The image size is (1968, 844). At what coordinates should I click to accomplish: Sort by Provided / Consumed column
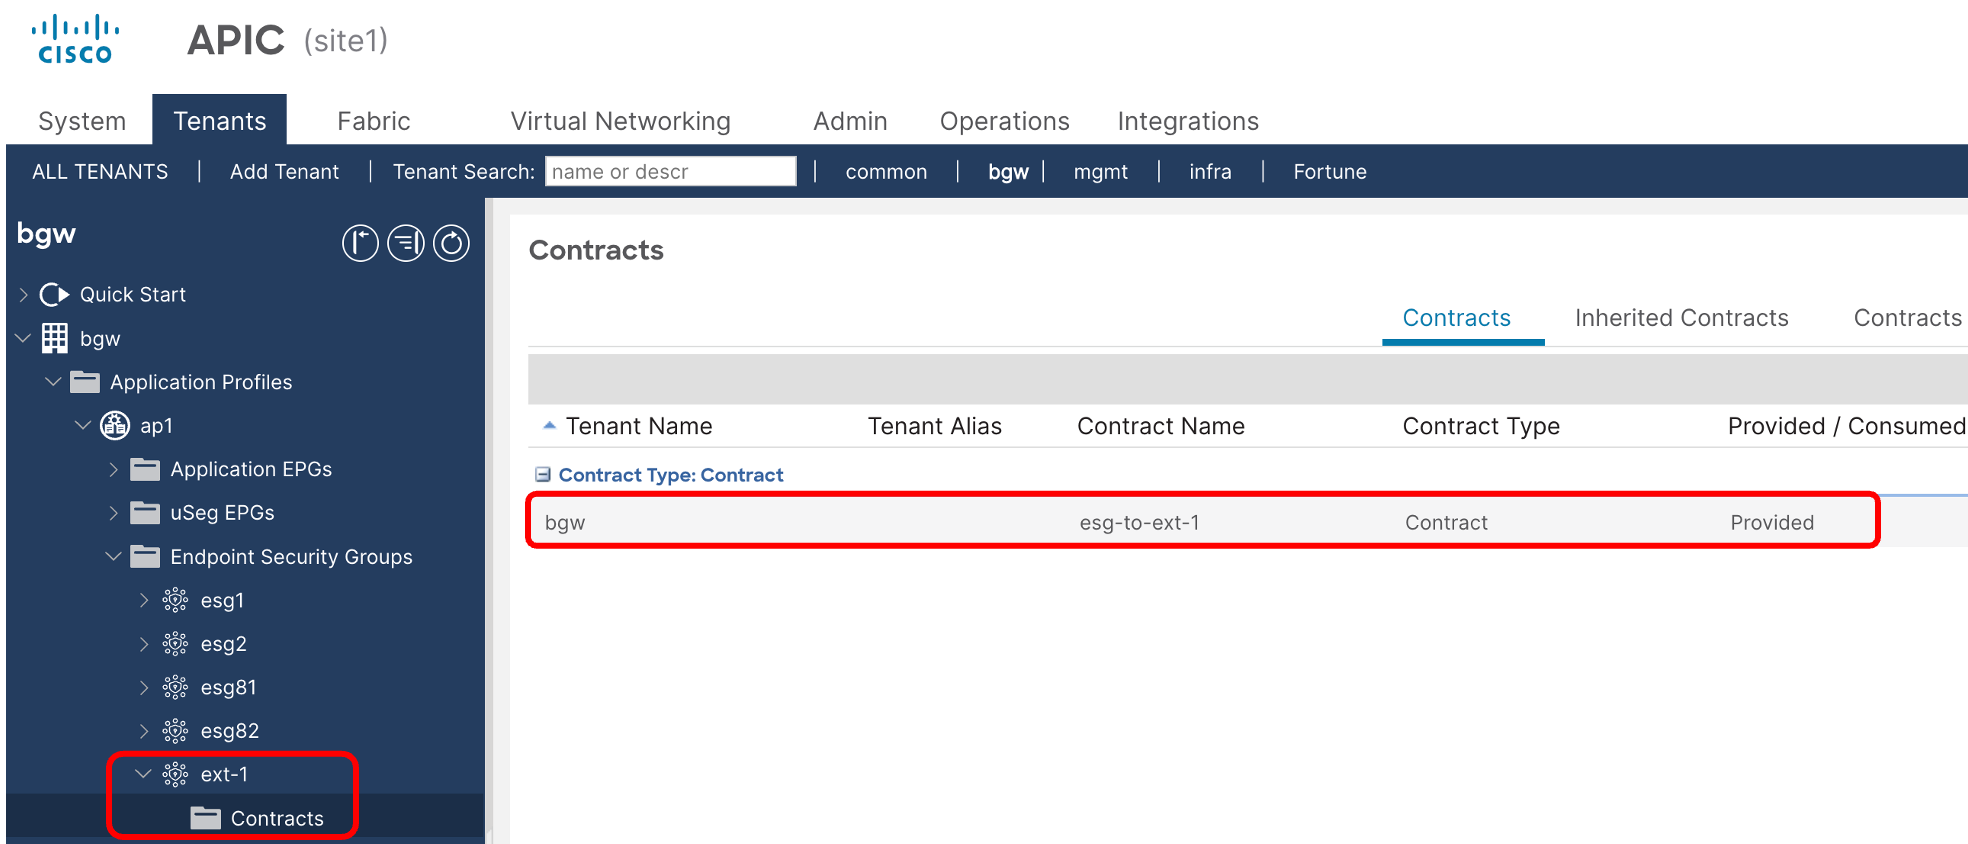pos(1847,426)
